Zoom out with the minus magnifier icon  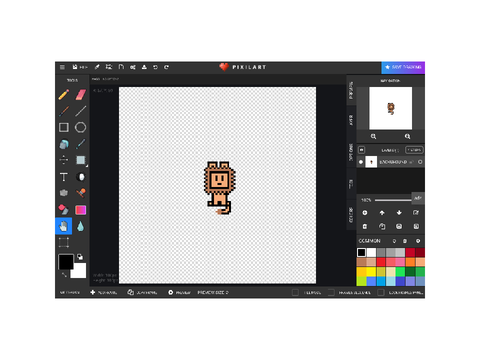pos(374,136)
